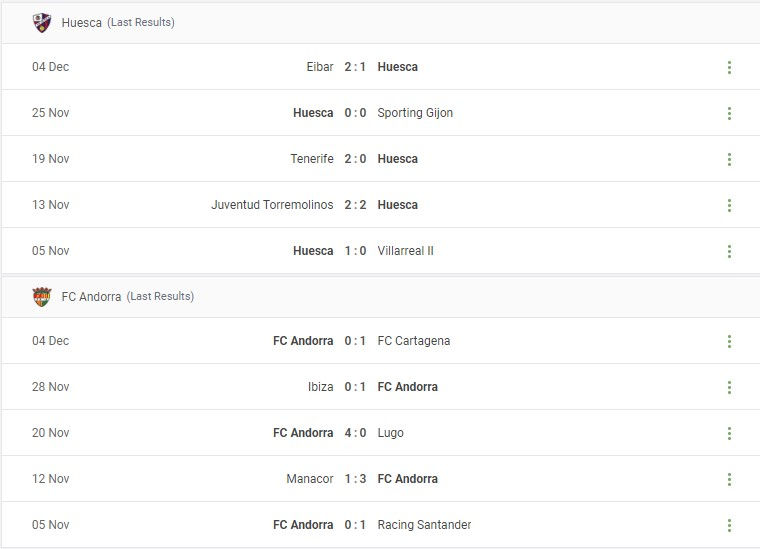The image size is (760, 549).
Task: Select the Sporting Gijon team name
Action: [415, 113]
